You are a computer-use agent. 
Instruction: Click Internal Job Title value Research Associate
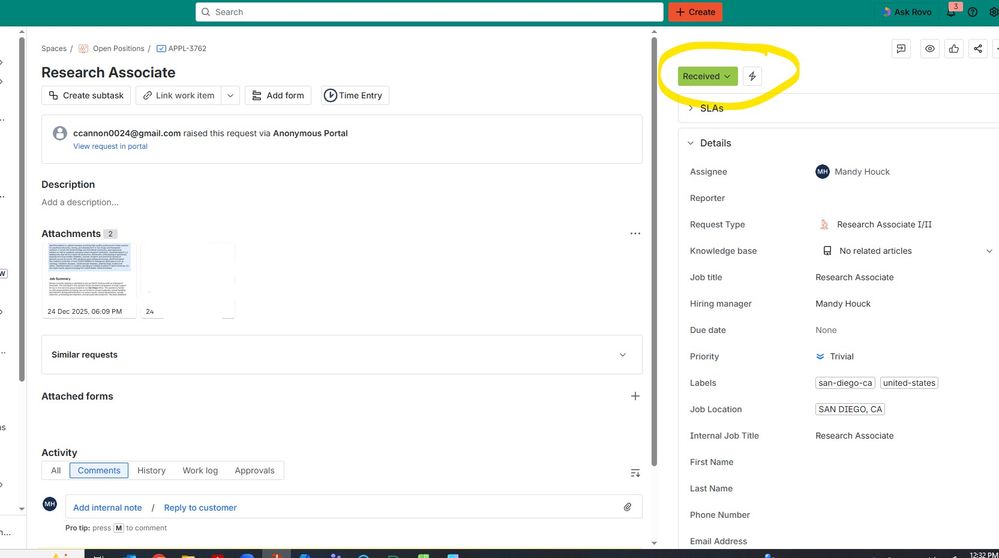(x=854, y=436)
